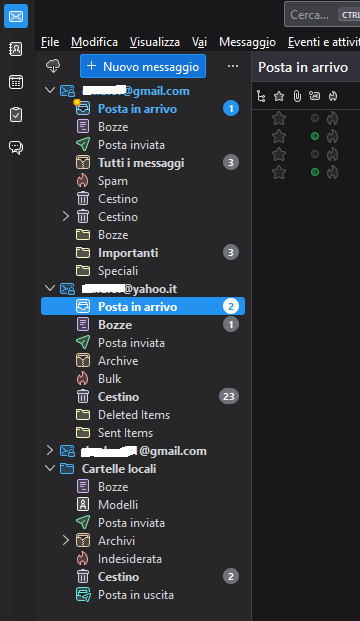Open Posta inviata in Cartelle locali
The height and width of the screenshot is (621, 360).
143,523
